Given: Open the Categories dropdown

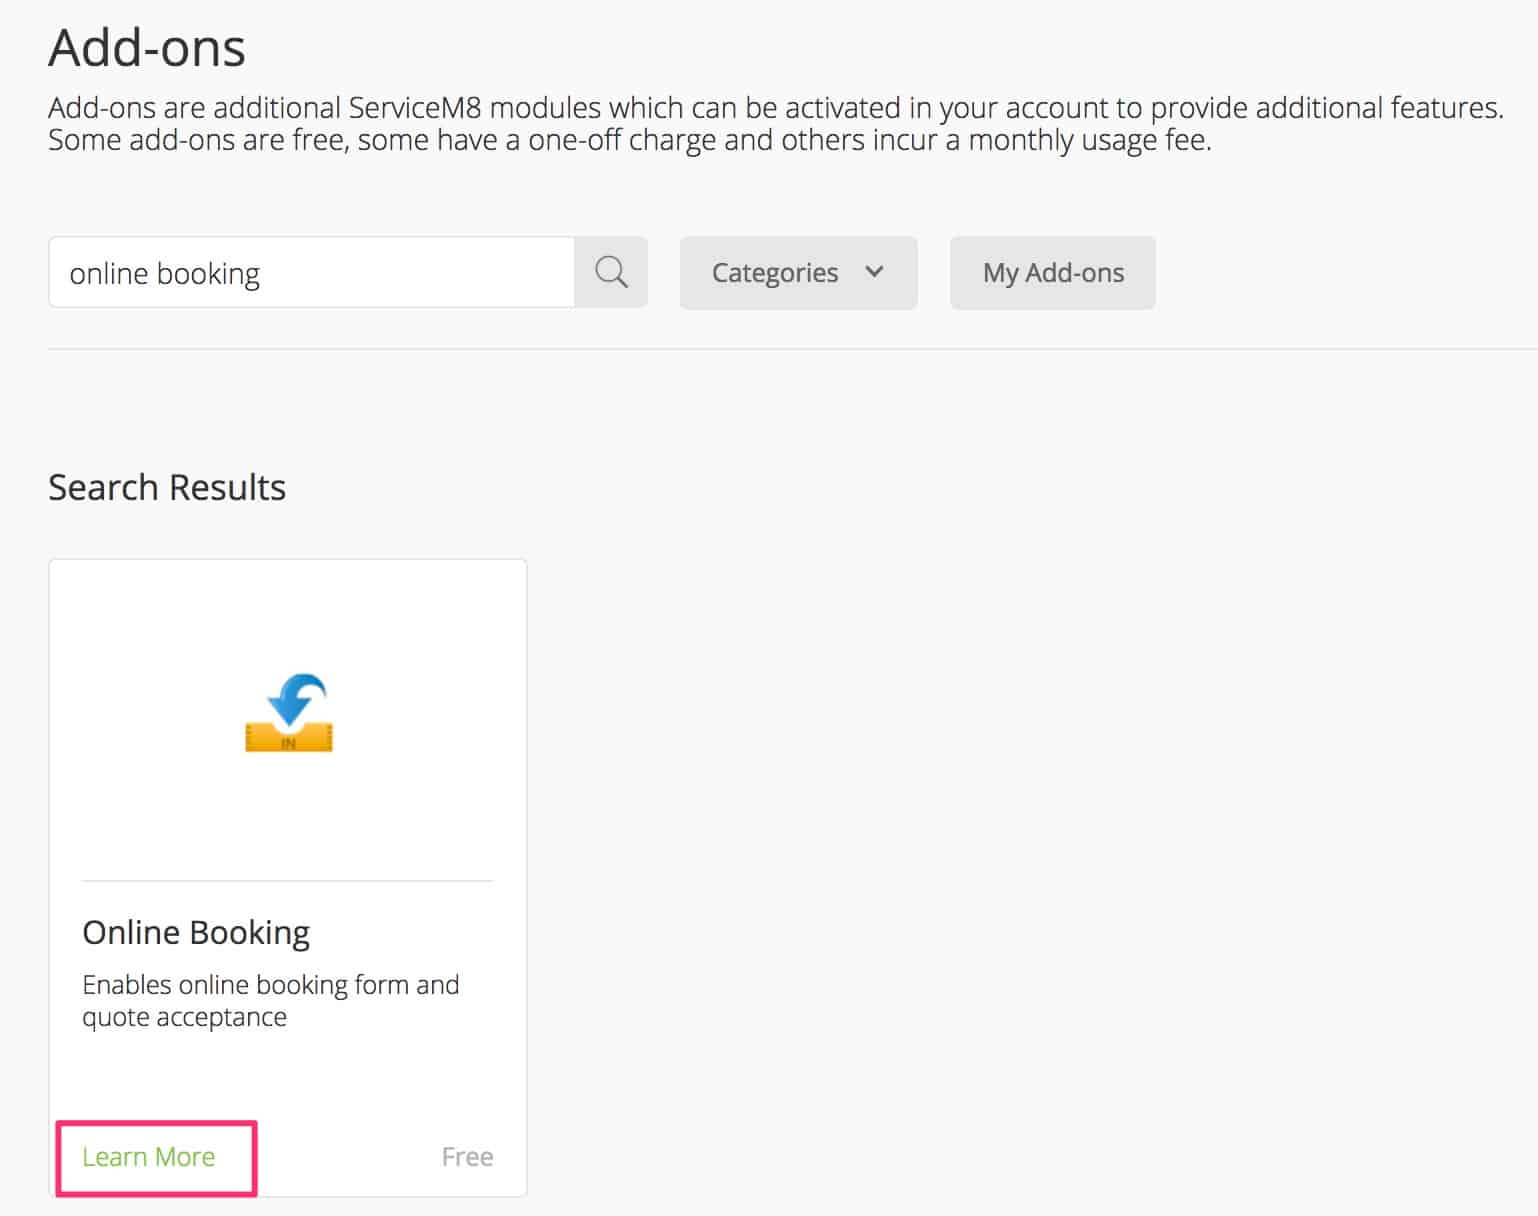Looking at the screenshot, I should (798, 273).
